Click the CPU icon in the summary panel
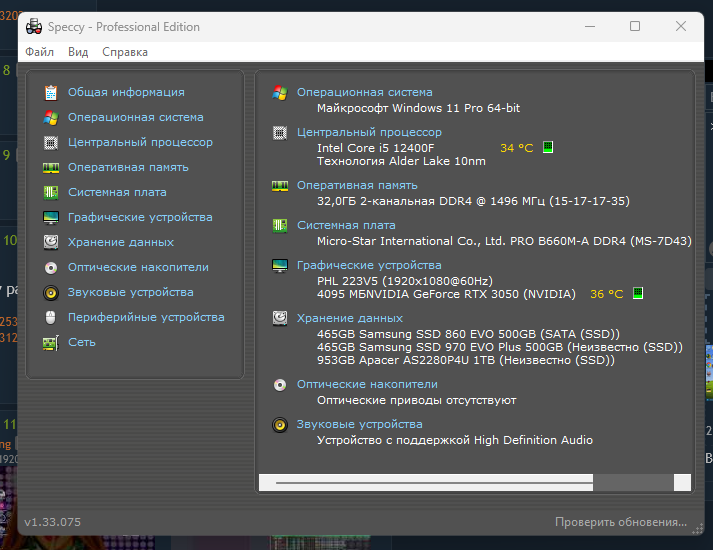The width and height of the screenshot is (713, 550). click(x=280, y=133)
